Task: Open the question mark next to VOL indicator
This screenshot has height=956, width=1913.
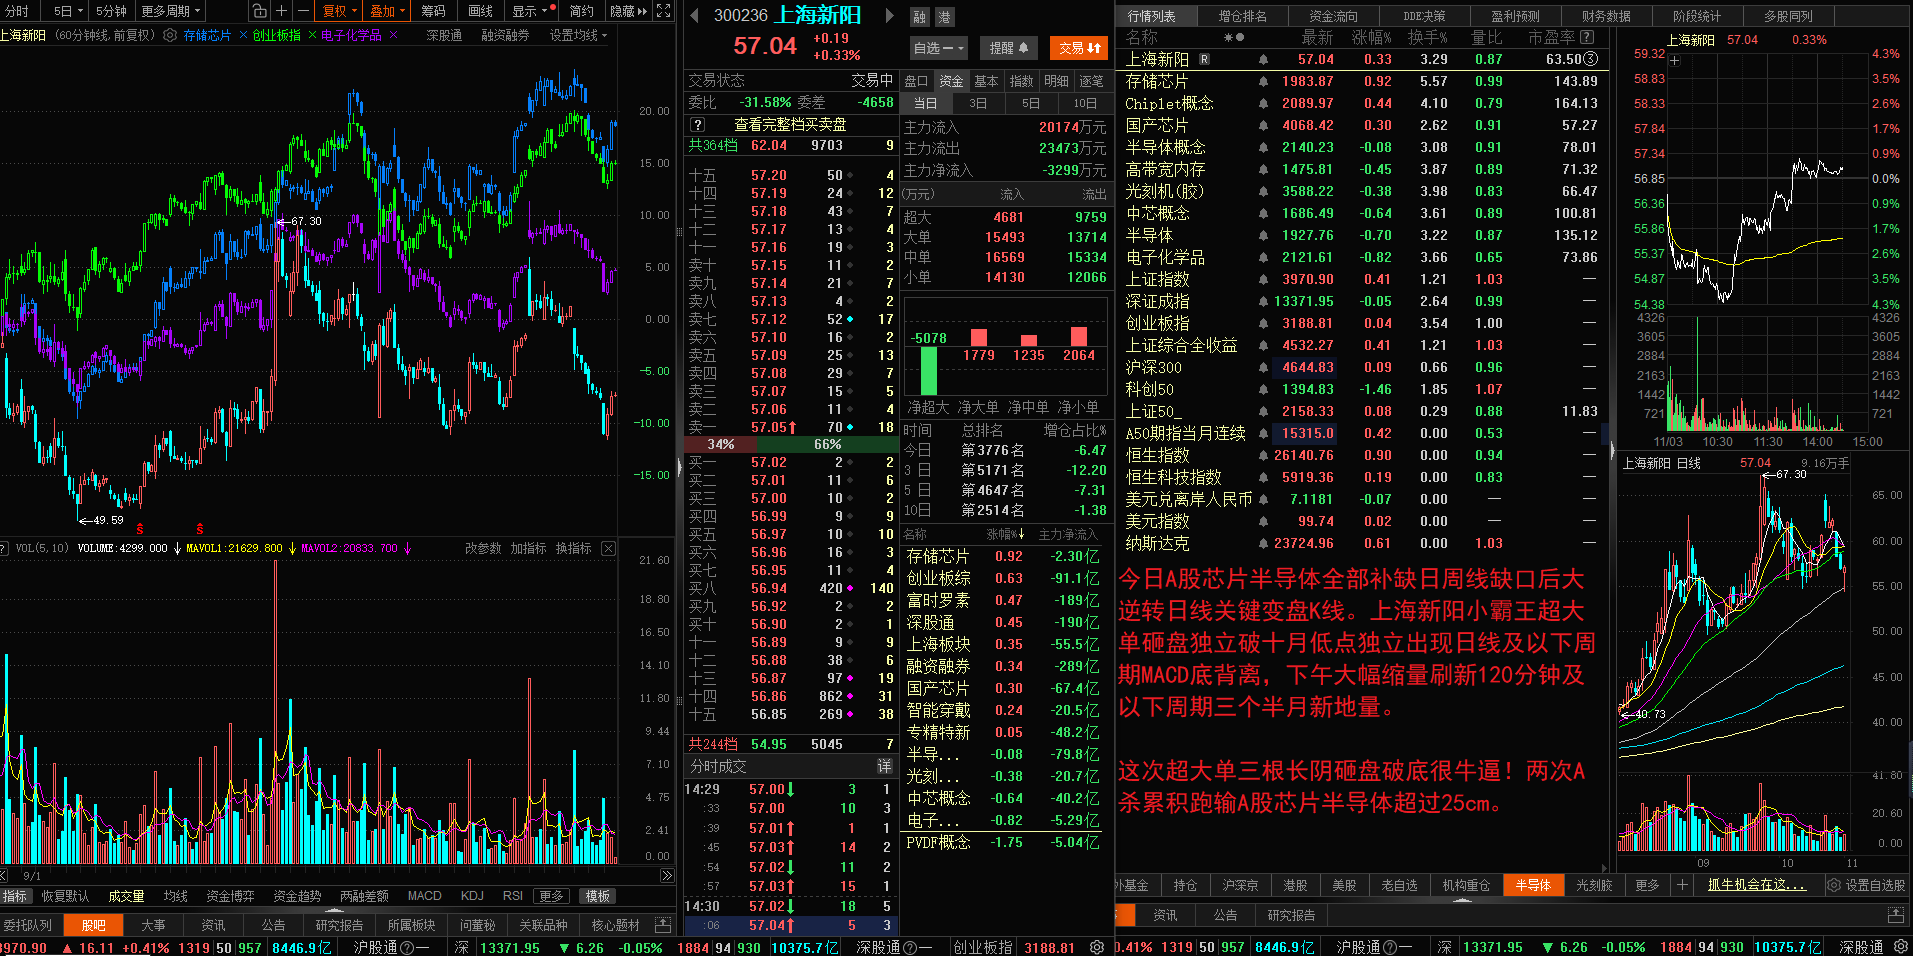Action: coord(4,548)
